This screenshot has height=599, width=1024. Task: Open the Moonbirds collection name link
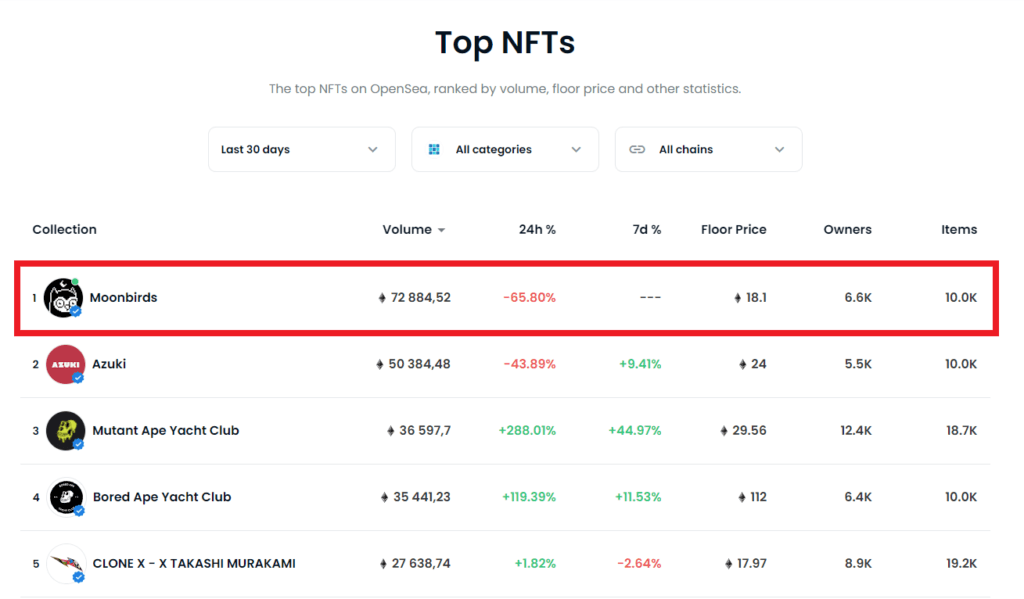coord(123,297)
